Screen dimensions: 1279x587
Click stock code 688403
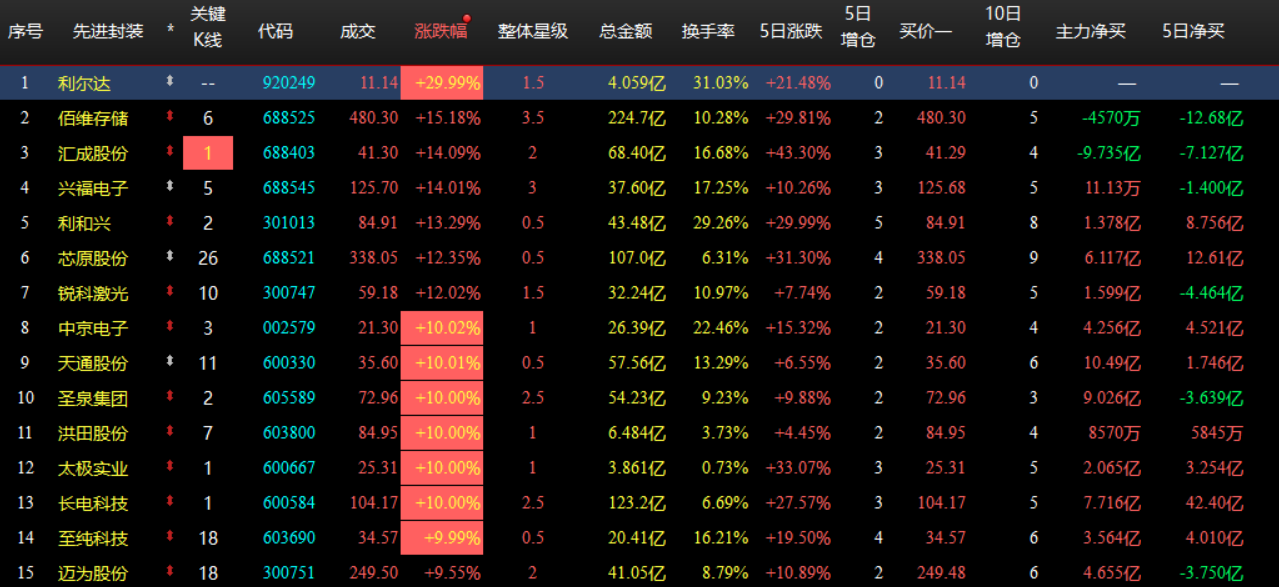click(x=289, y=153)
